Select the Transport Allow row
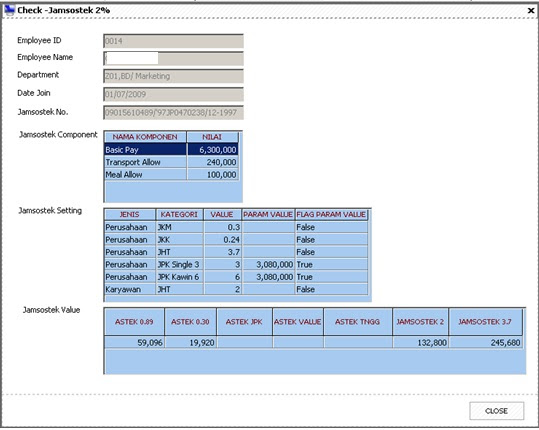Viewport: 539px width, 430px height. coord(171,162)
